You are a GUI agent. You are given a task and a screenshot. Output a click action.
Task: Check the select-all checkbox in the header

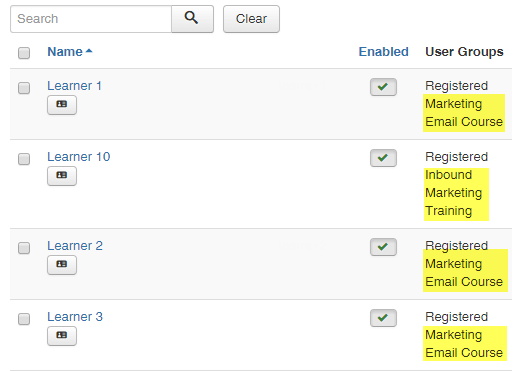24,53
